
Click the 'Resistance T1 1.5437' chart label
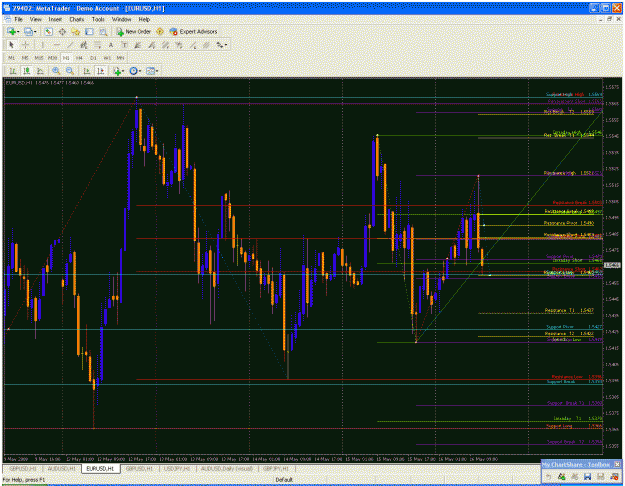pos(569,310)
